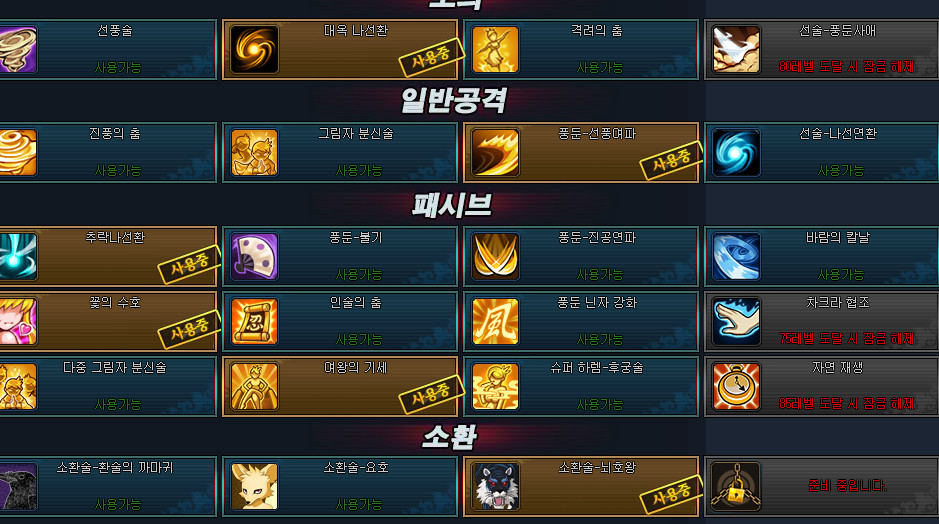Click the 격려의 춤 dancer icon

click(x=495, y=49)
